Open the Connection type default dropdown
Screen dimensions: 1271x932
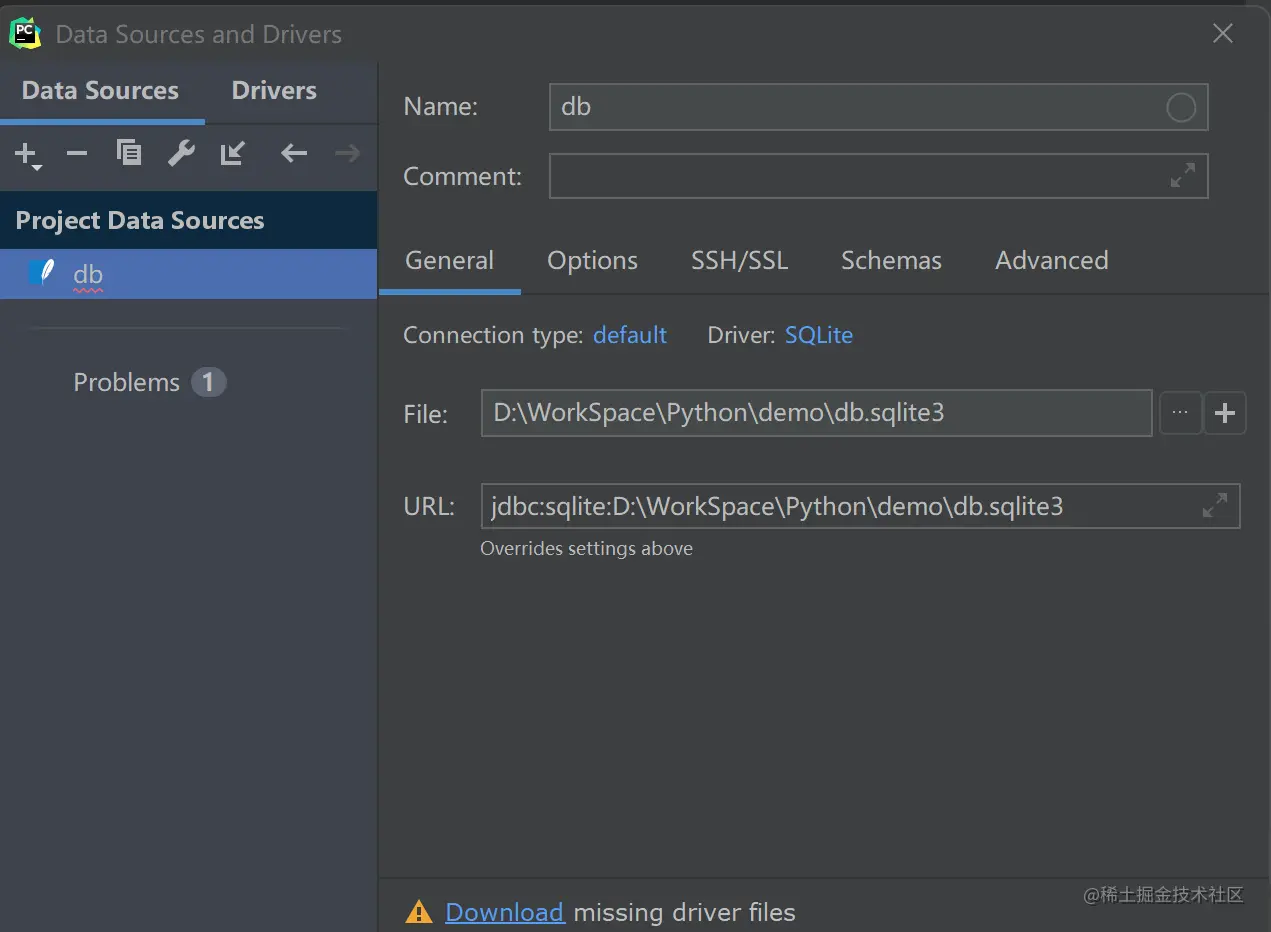pyautogui.click(x=630, y=335)
